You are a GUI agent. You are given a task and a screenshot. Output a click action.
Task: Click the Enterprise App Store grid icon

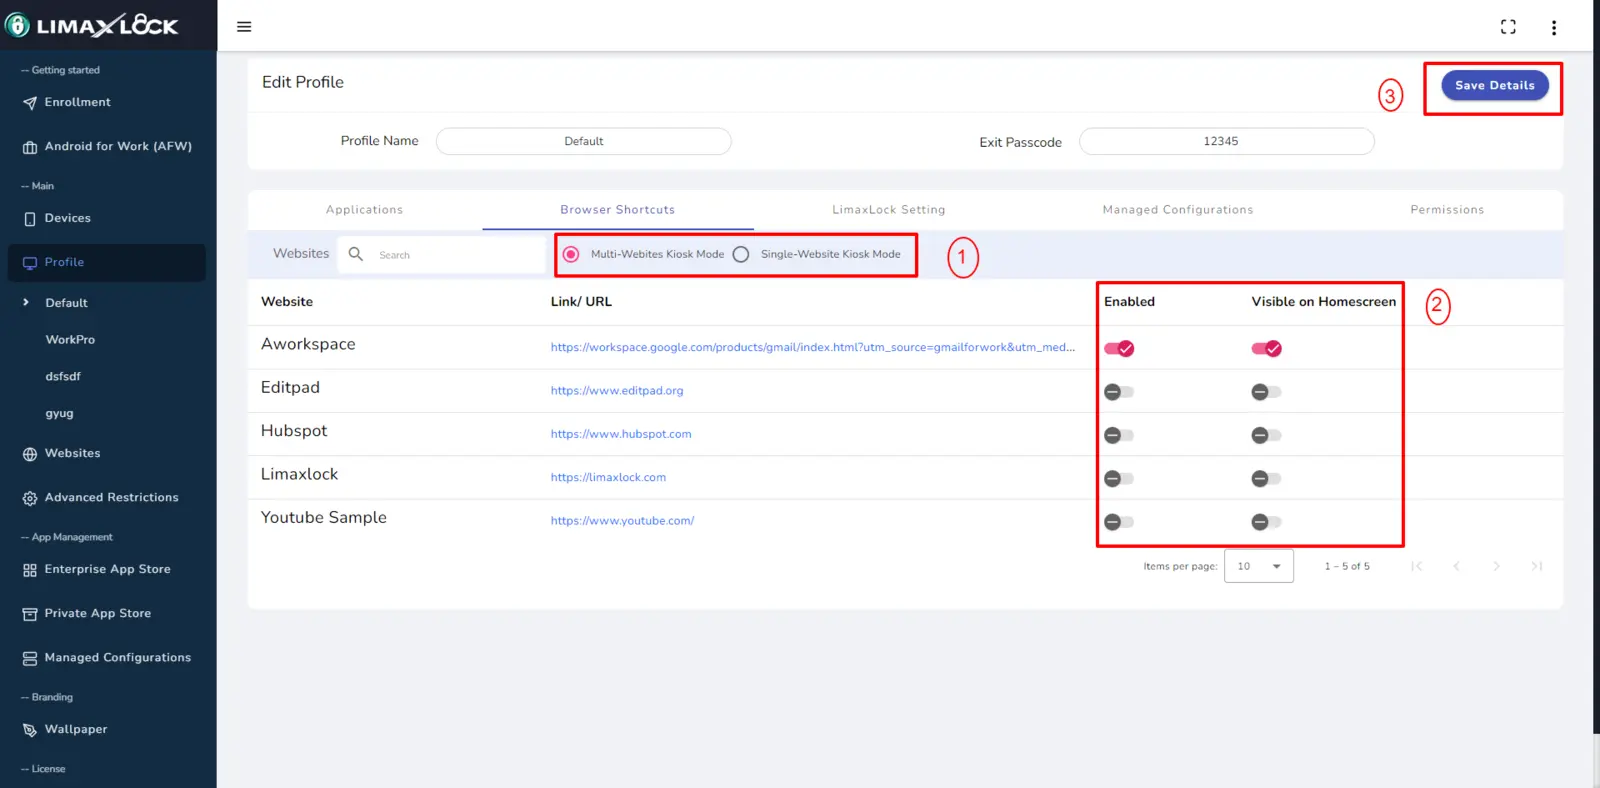(30, 570)
